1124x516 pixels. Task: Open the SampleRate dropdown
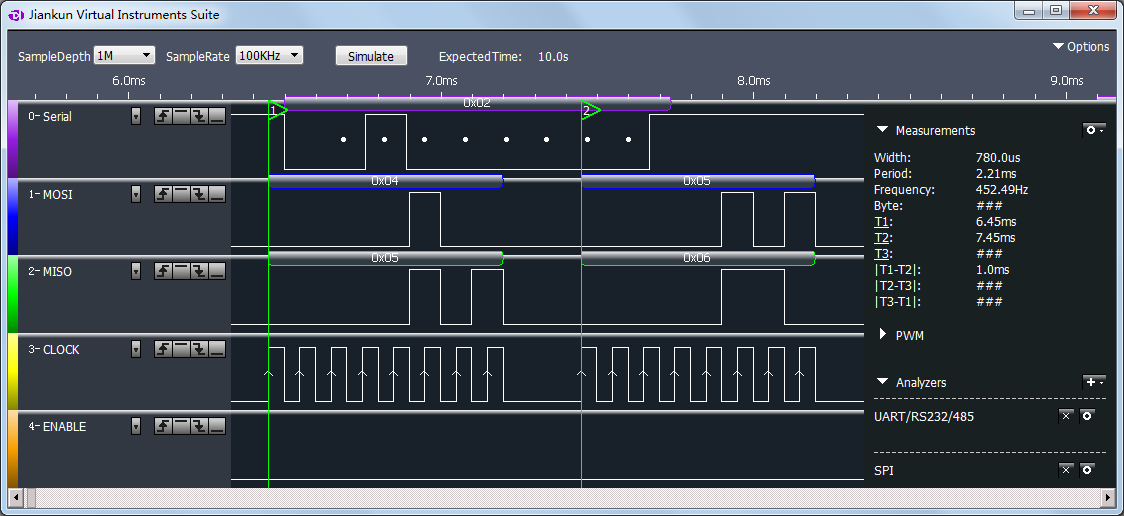[269, 56]
